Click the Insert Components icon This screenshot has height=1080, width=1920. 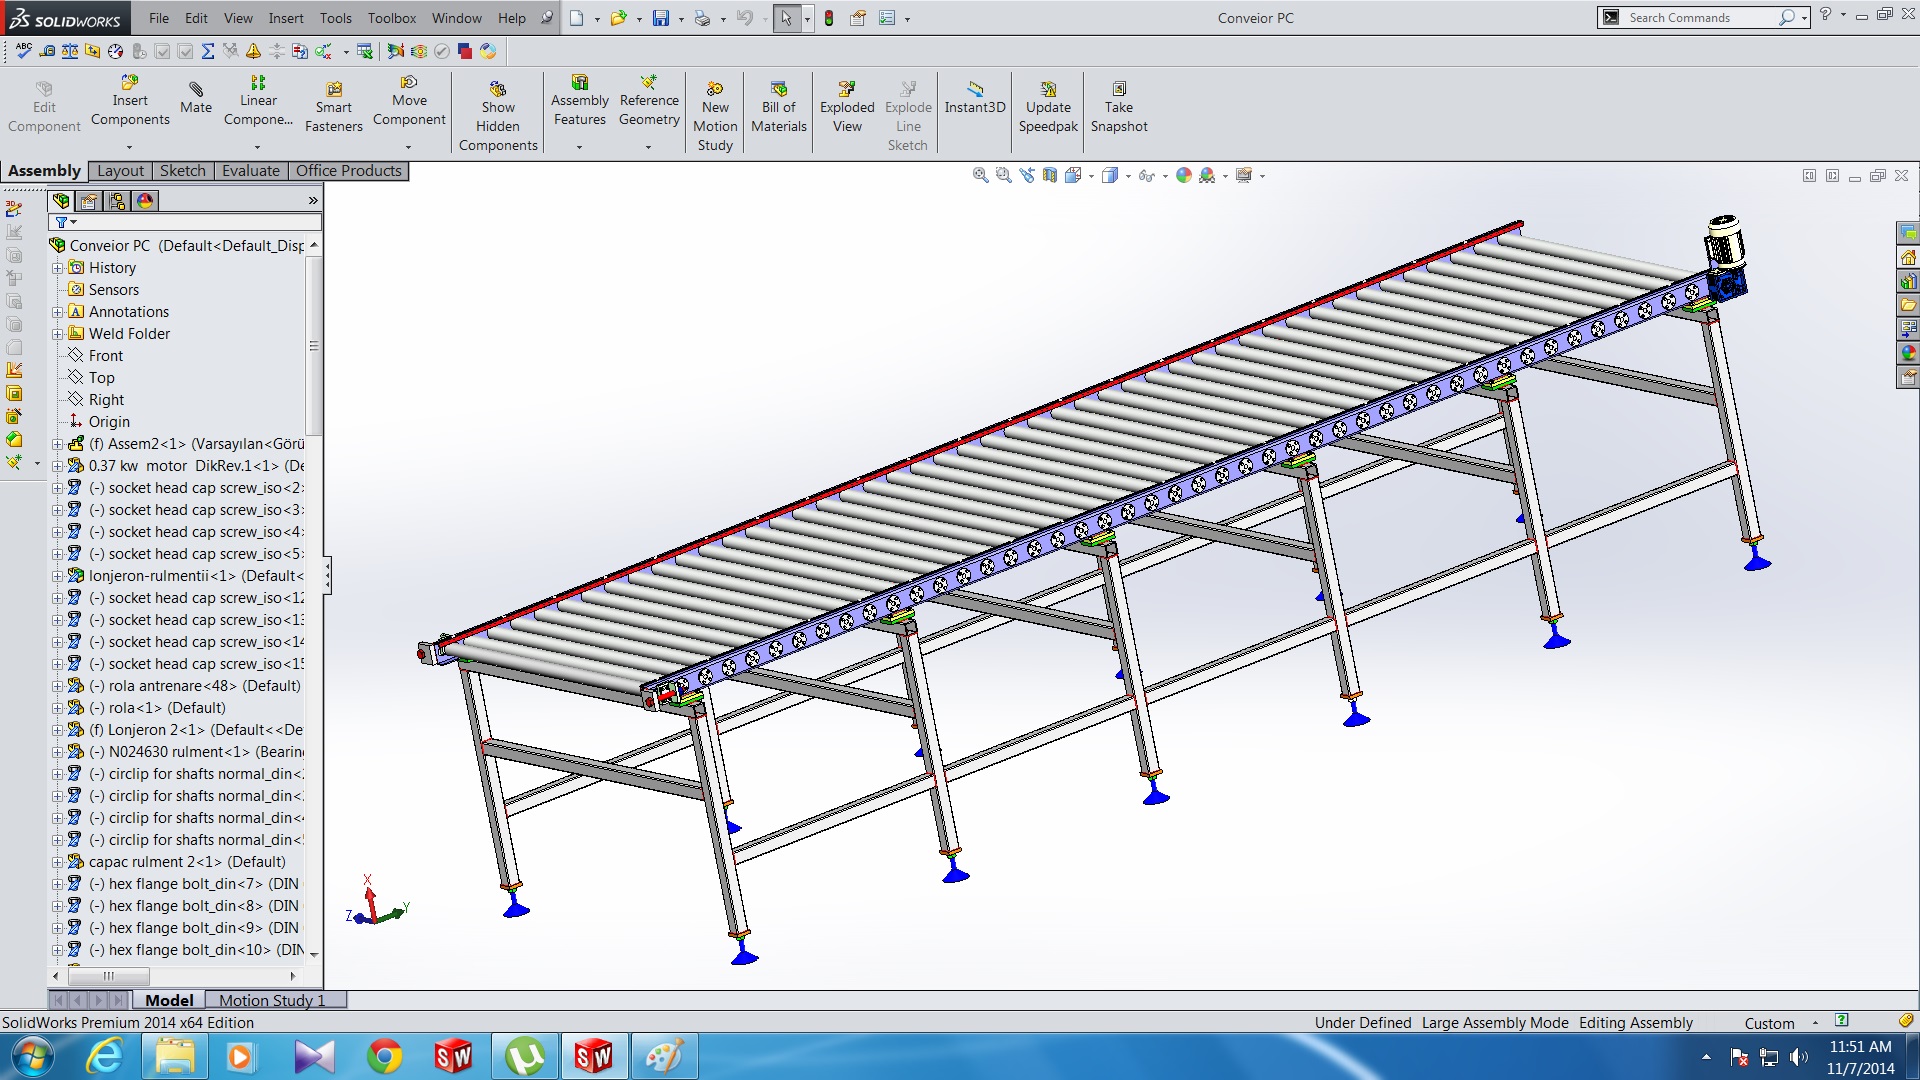click(x=130, y=83)
